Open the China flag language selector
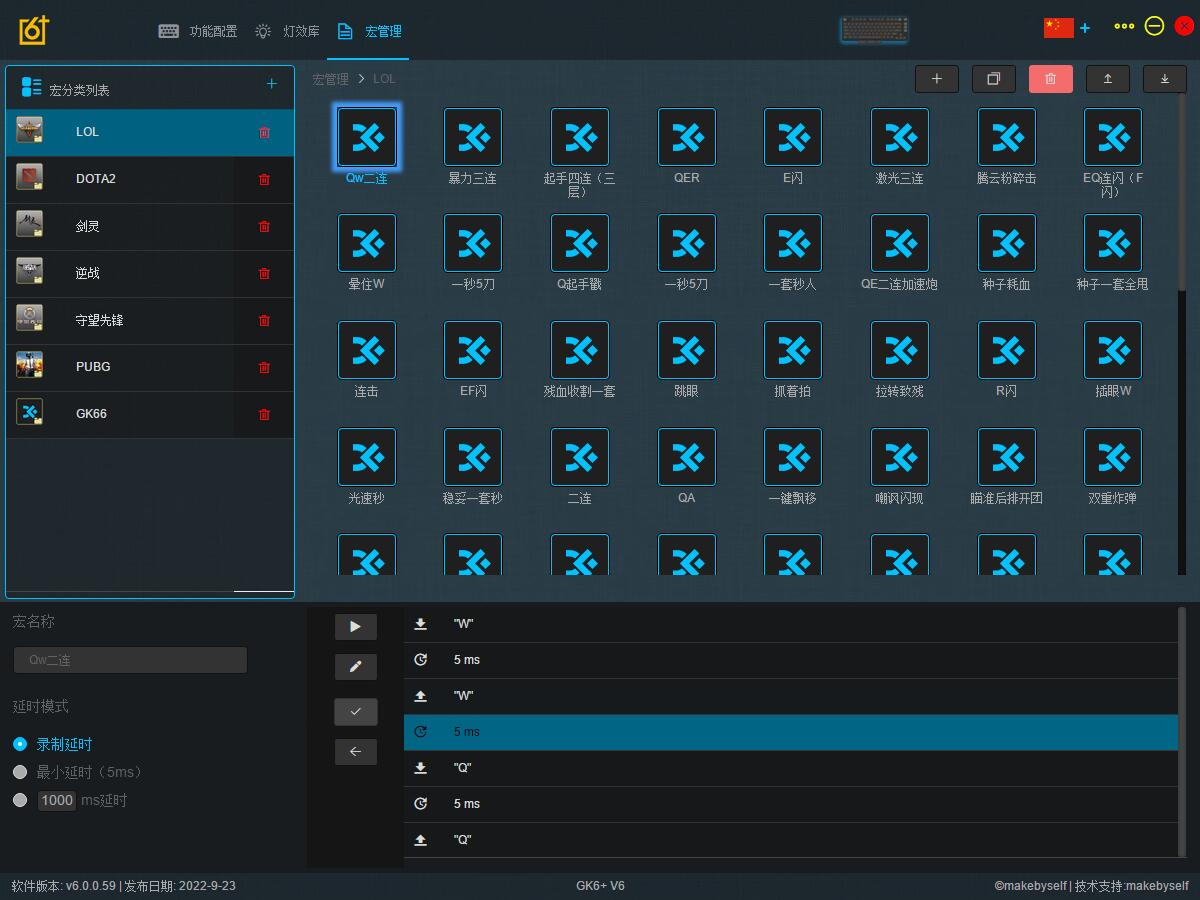The width and height of the screenshot is (1200, 900). pos(1058,27)
